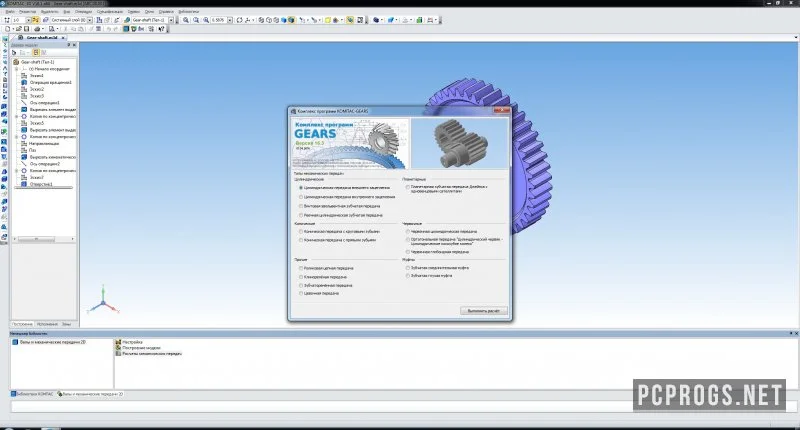Click the Выполнить расчёт button

coord(484,311)
